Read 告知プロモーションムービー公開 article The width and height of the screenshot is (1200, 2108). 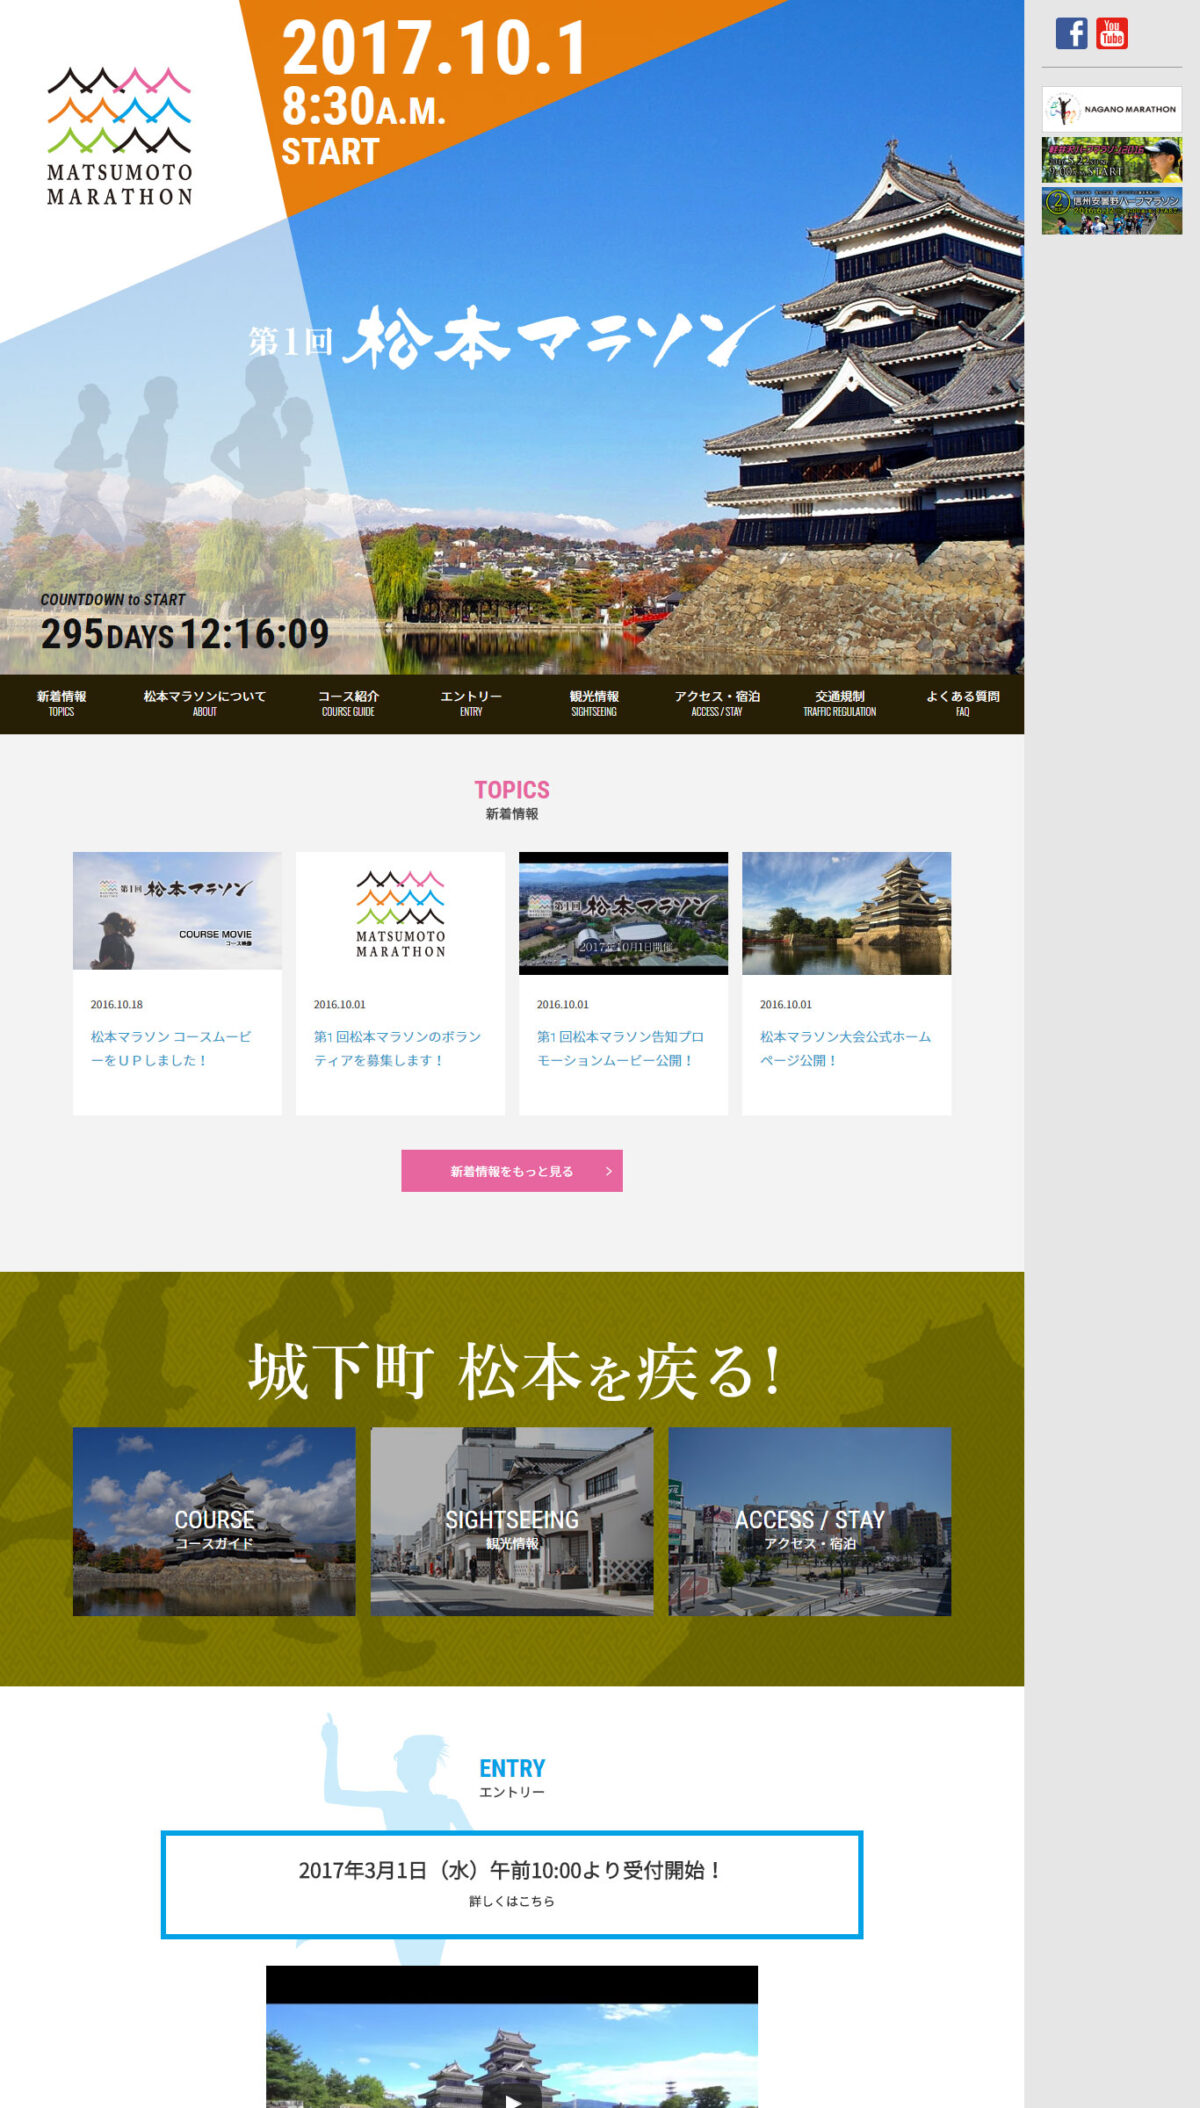620,1048
